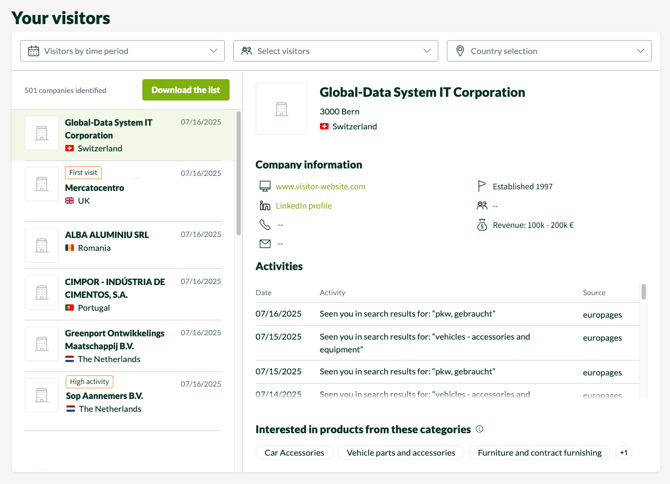
Task: Click the building logo of Sop Aannemers B.V.
Action: tap(41, 395)
